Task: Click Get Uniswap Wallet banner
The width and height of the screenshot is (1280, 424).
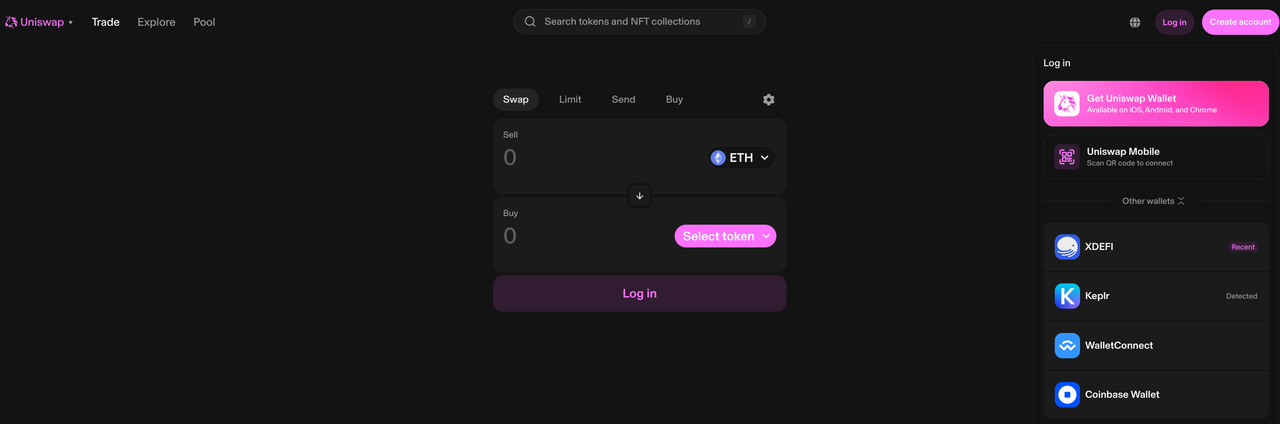Action: click(x=1156, y=104)
